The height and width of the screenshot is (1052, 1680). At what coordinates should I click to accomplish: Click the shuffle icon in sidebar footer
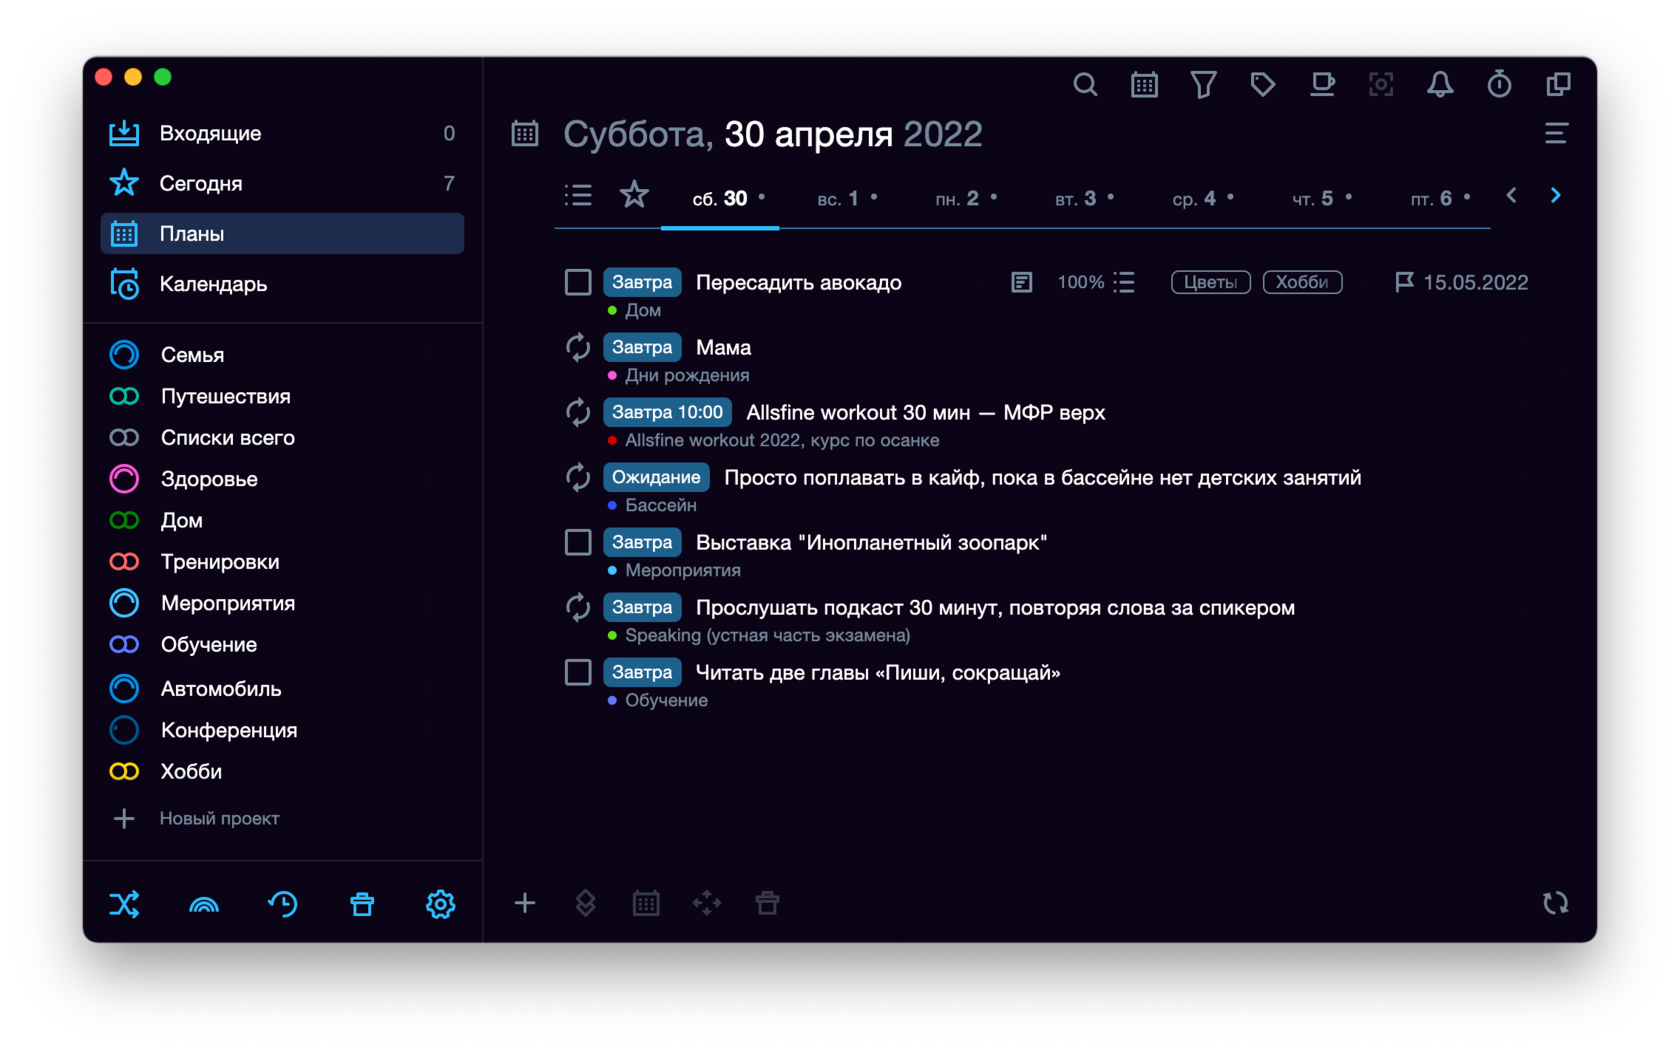(x=124, y=904)
